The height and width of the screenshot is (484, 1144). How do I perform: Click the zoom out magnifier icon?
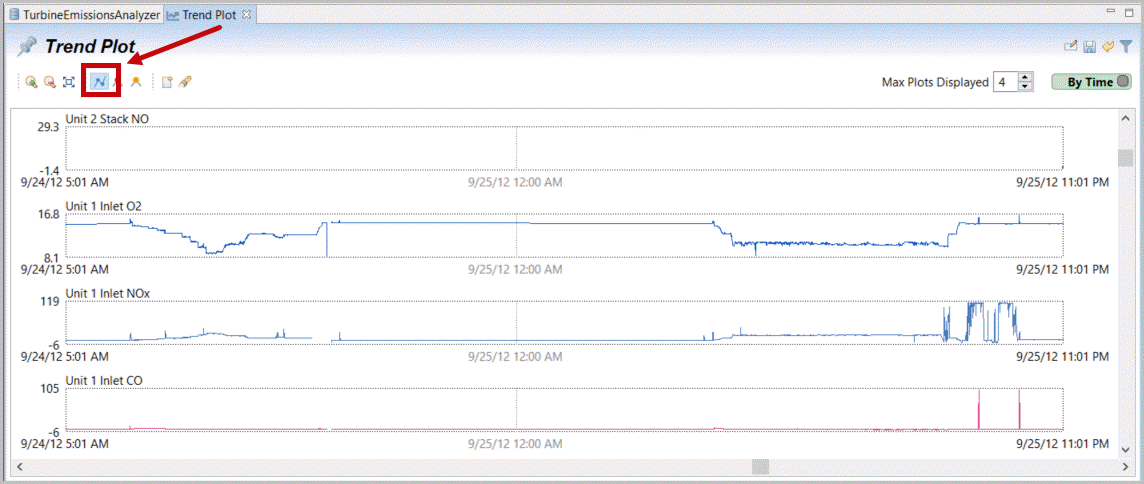pyautogui.click(x=49, y=82)
